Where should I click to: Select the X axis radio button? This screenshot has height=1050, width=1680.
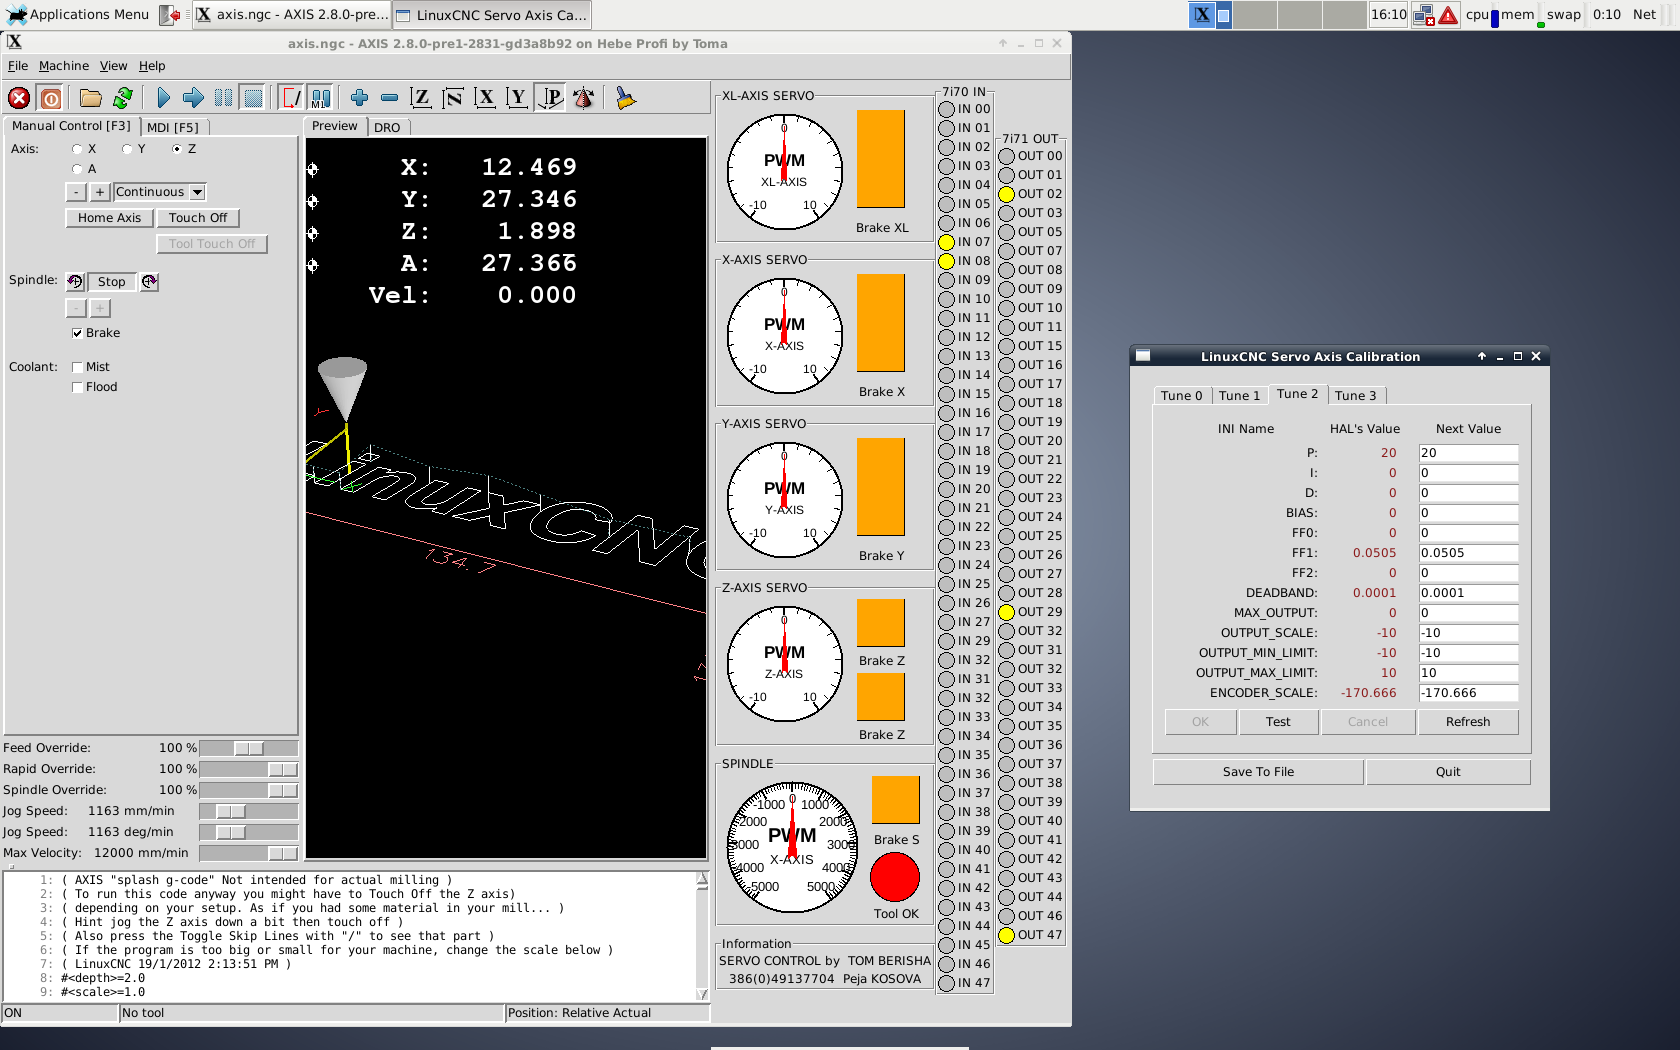tap(77, 149)
